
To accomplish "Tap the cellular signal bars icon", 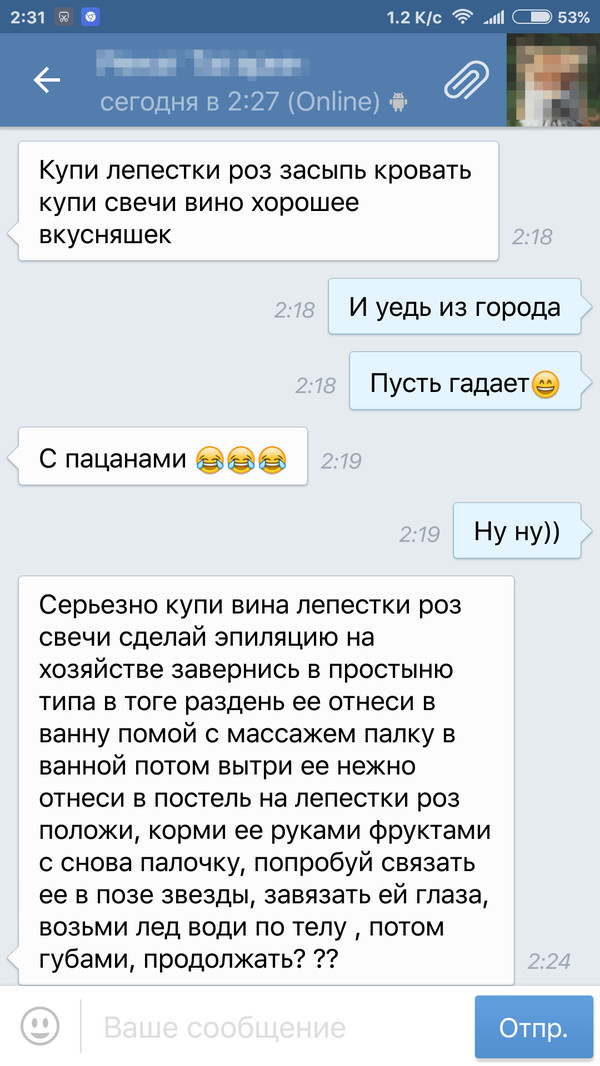I will point(493,18).
